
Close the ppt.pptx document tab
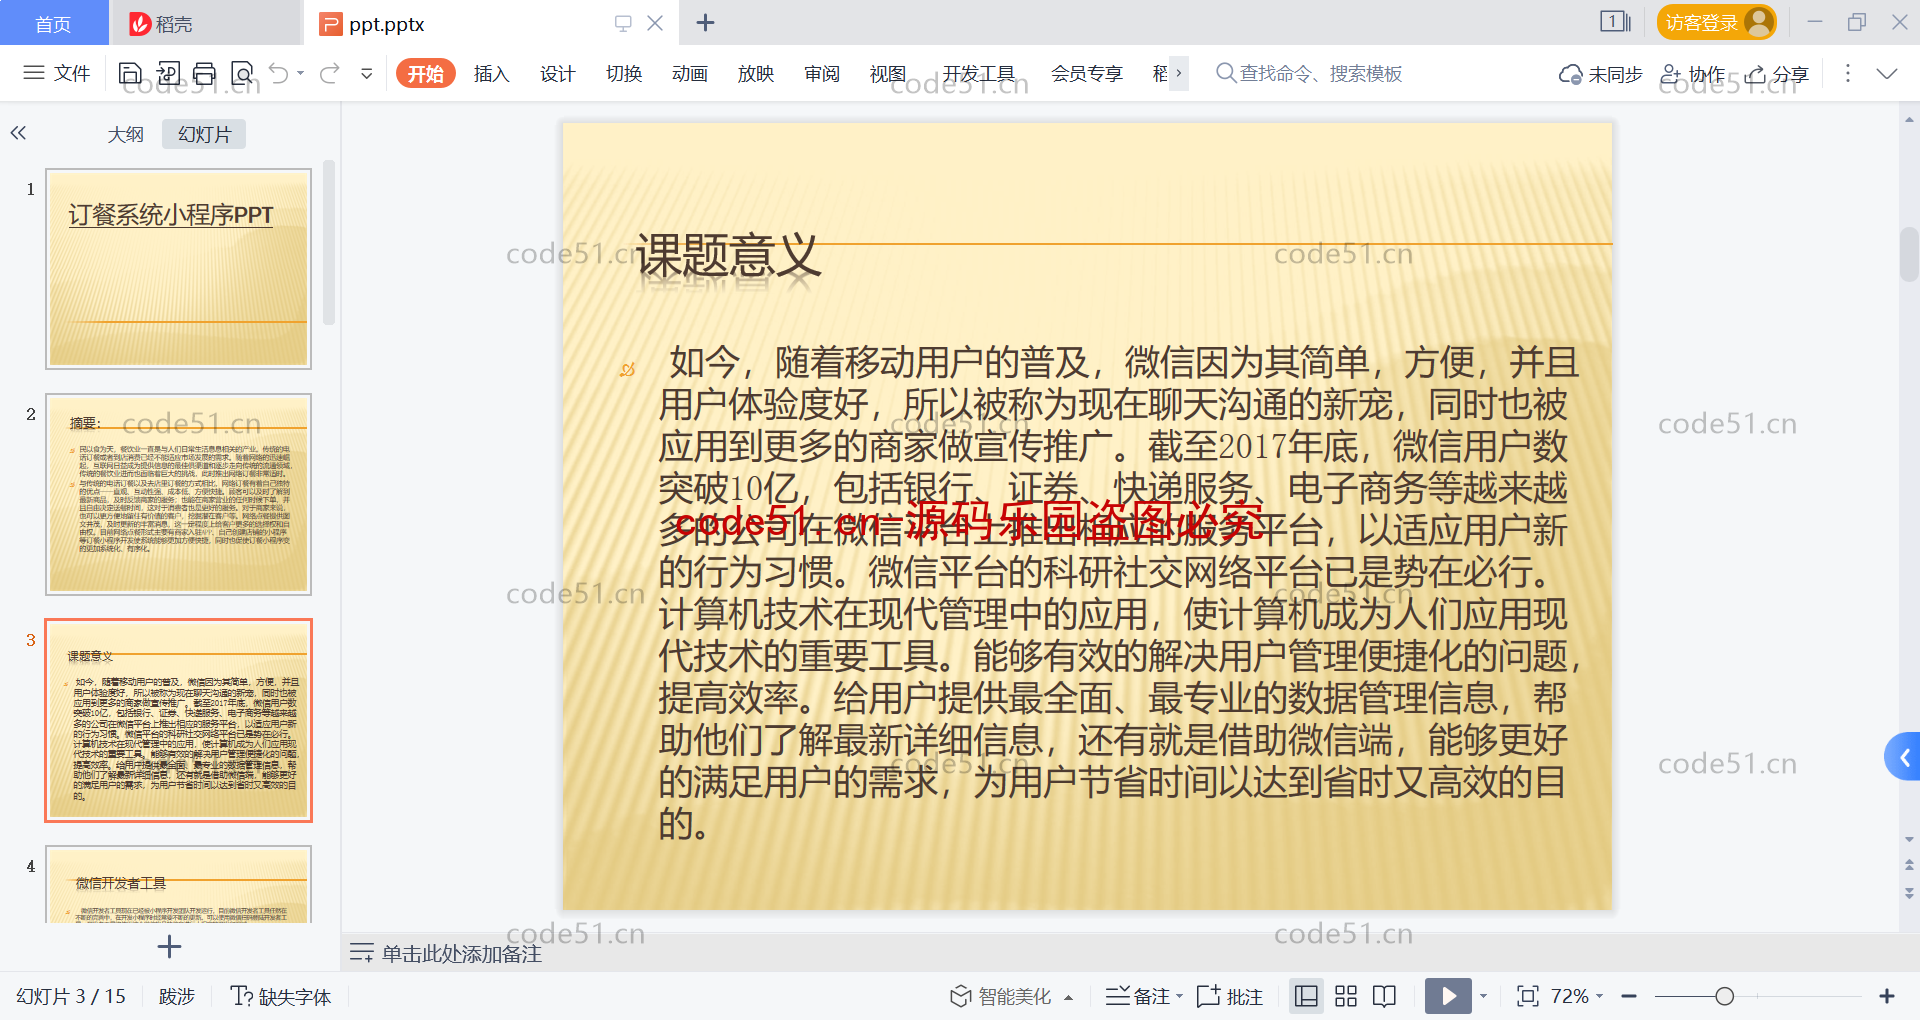(655, 23)
